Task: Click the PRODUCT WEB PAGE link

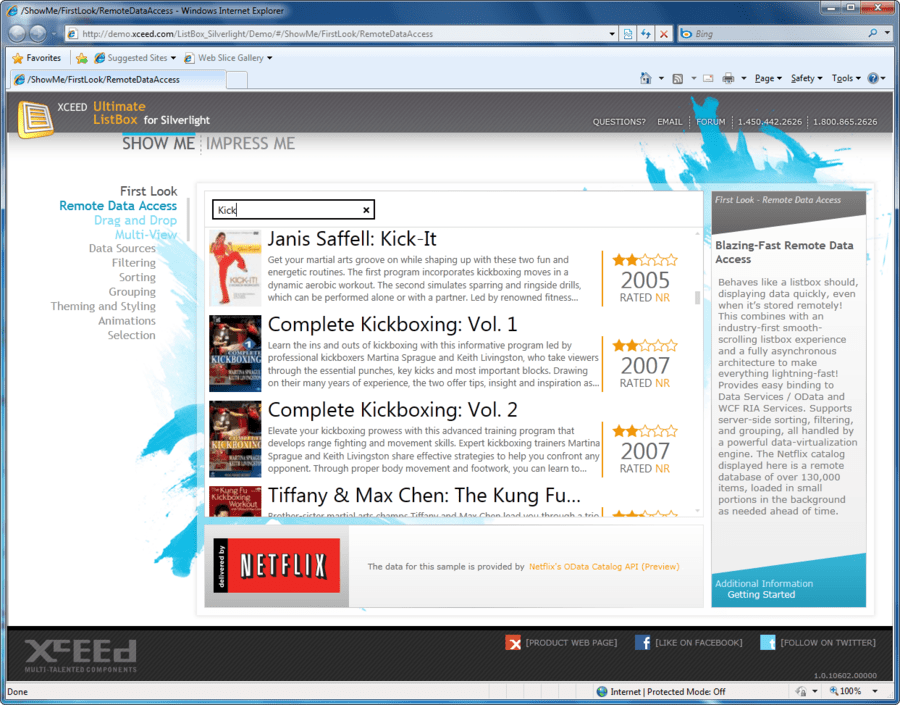Action: (571, 642)
